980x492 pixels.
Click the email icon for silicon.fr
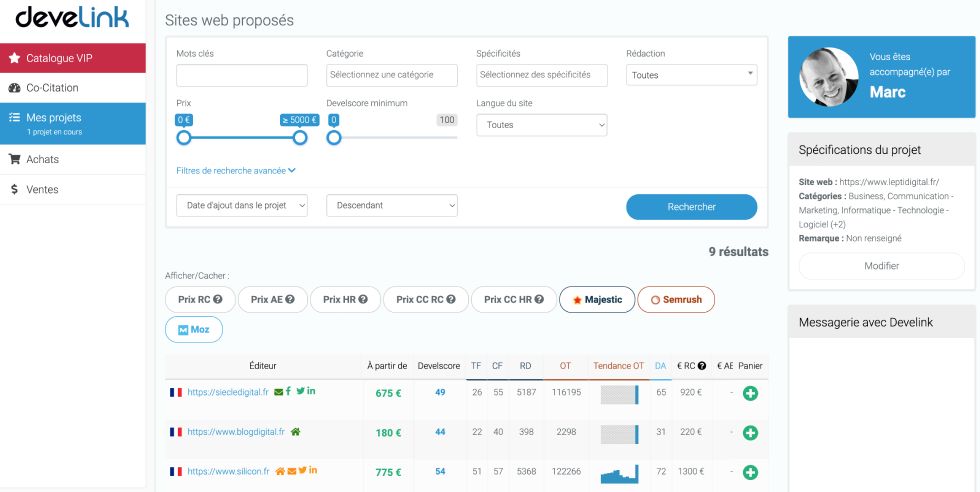point(291,471)
